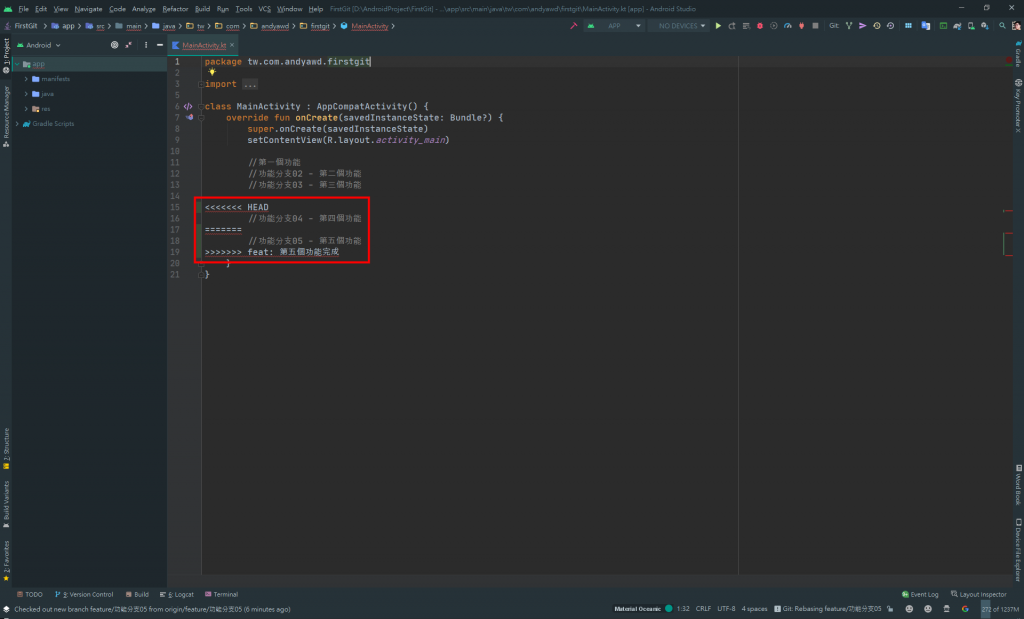The image size is (1024, 619).
Task: Open the Event Log
Action: [x=920, y=594]
